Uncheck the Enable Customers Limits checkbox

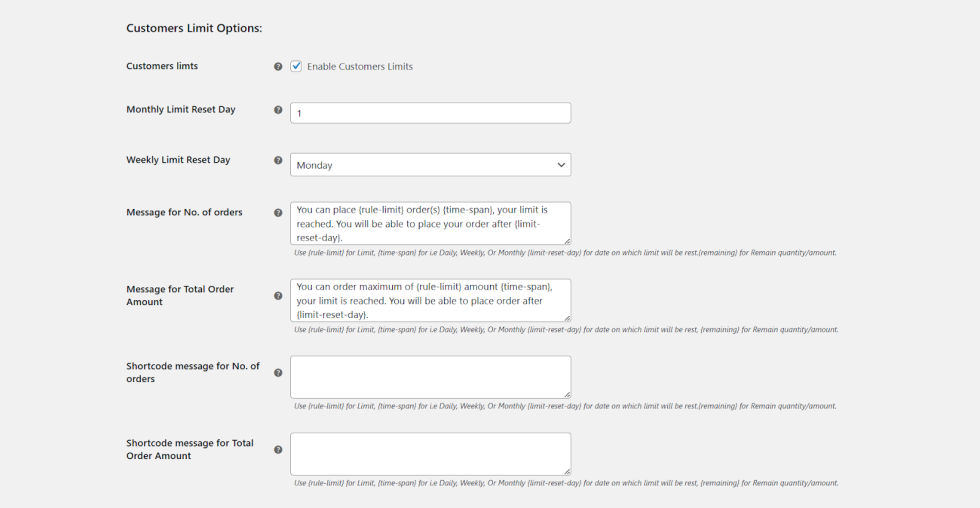(296, 67)
